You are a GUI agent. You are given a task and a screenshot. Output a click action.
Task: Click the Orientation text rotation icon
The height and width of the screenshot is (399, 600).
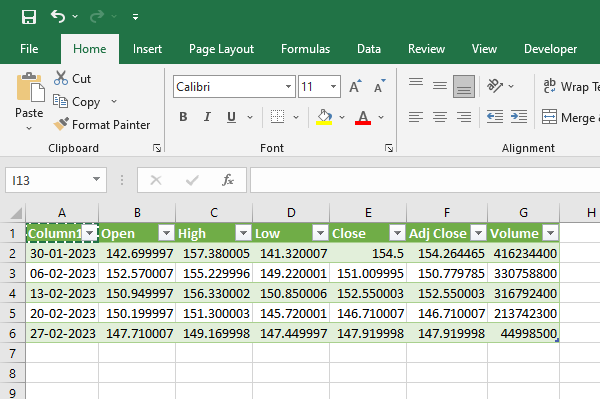(495, 86)
